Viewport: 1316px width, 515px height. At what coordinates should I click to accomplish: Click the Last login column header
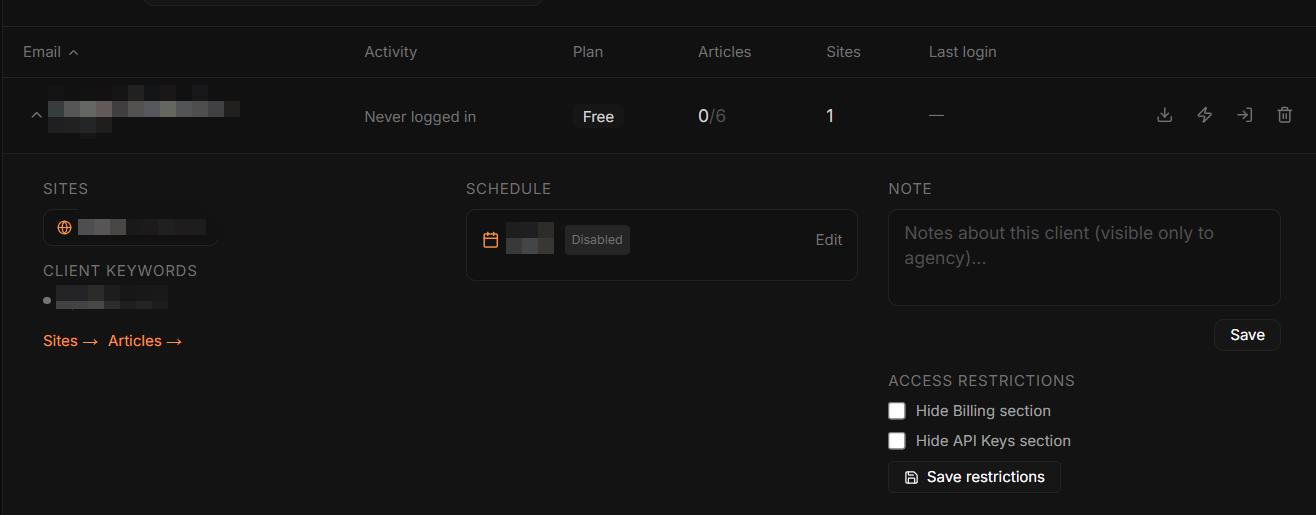click(962, 52)
